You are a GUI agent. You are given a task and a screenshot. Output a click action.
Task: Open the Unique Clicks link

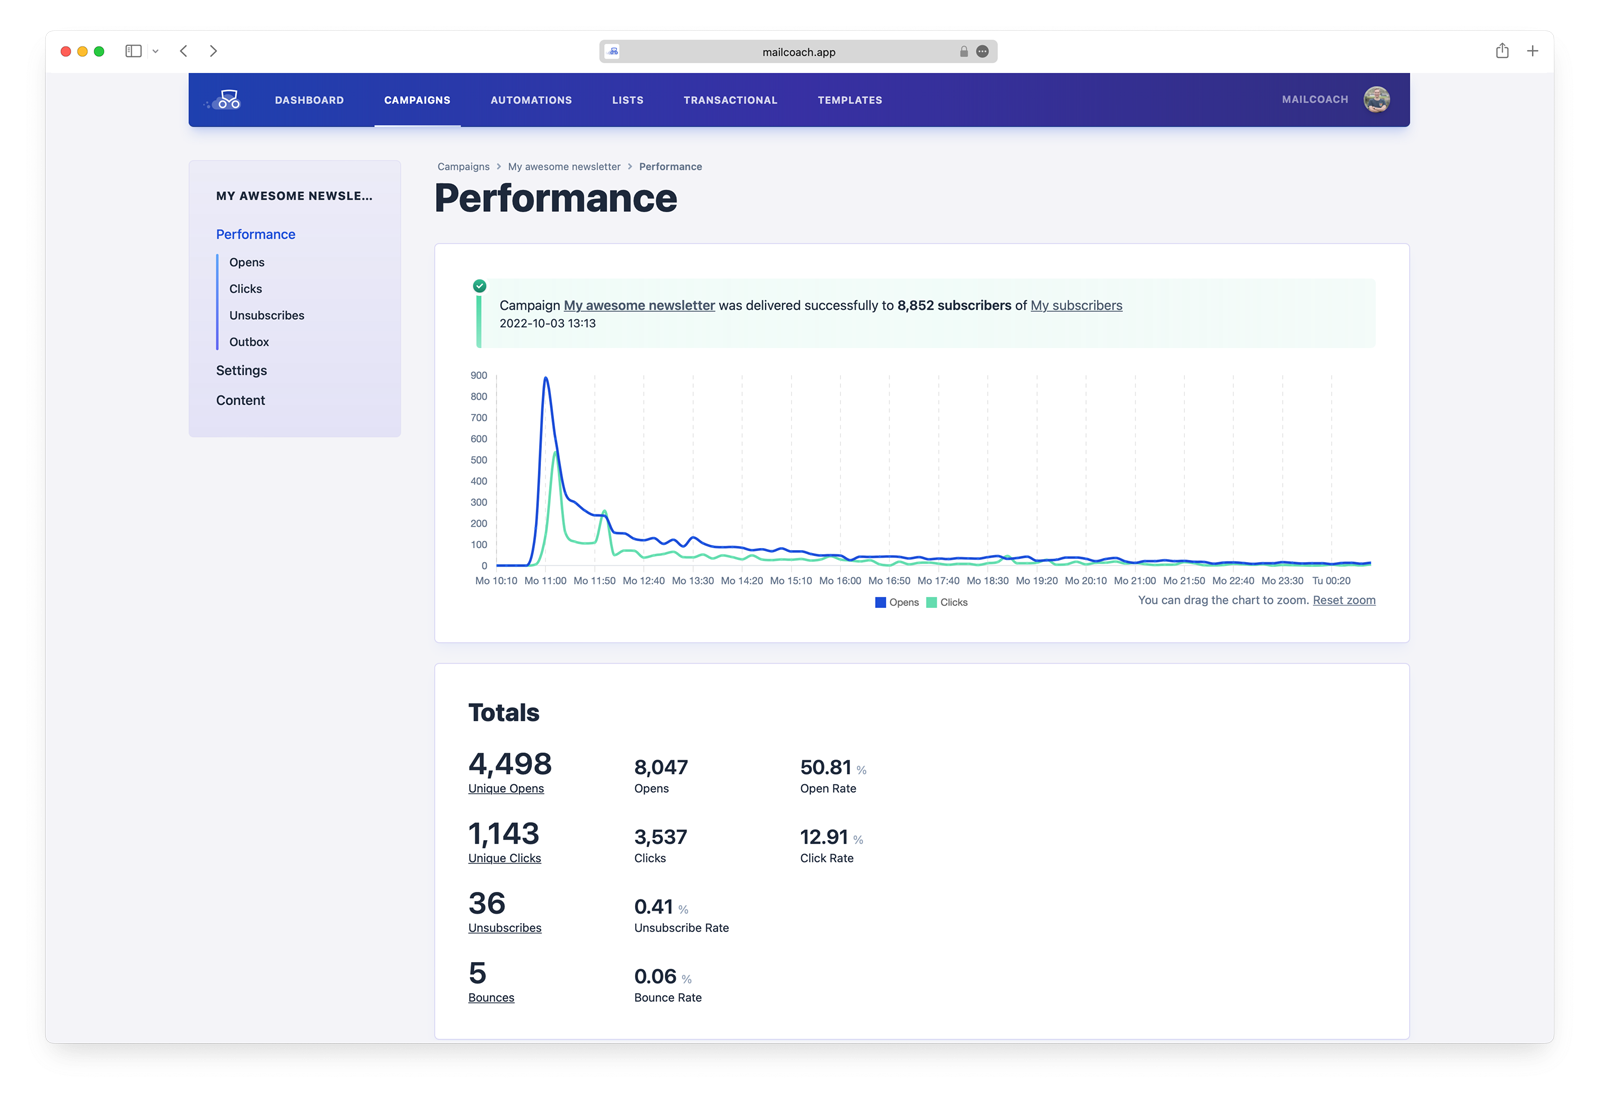point(505,859)
